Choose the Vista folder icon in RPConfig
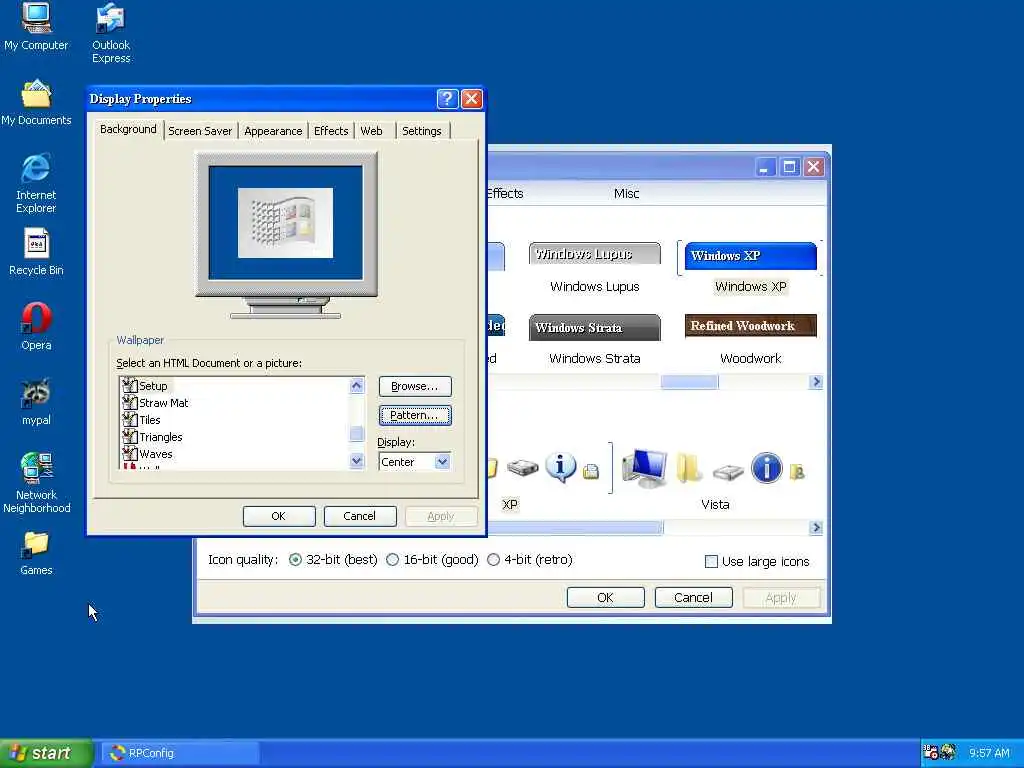 pos(688,468)
